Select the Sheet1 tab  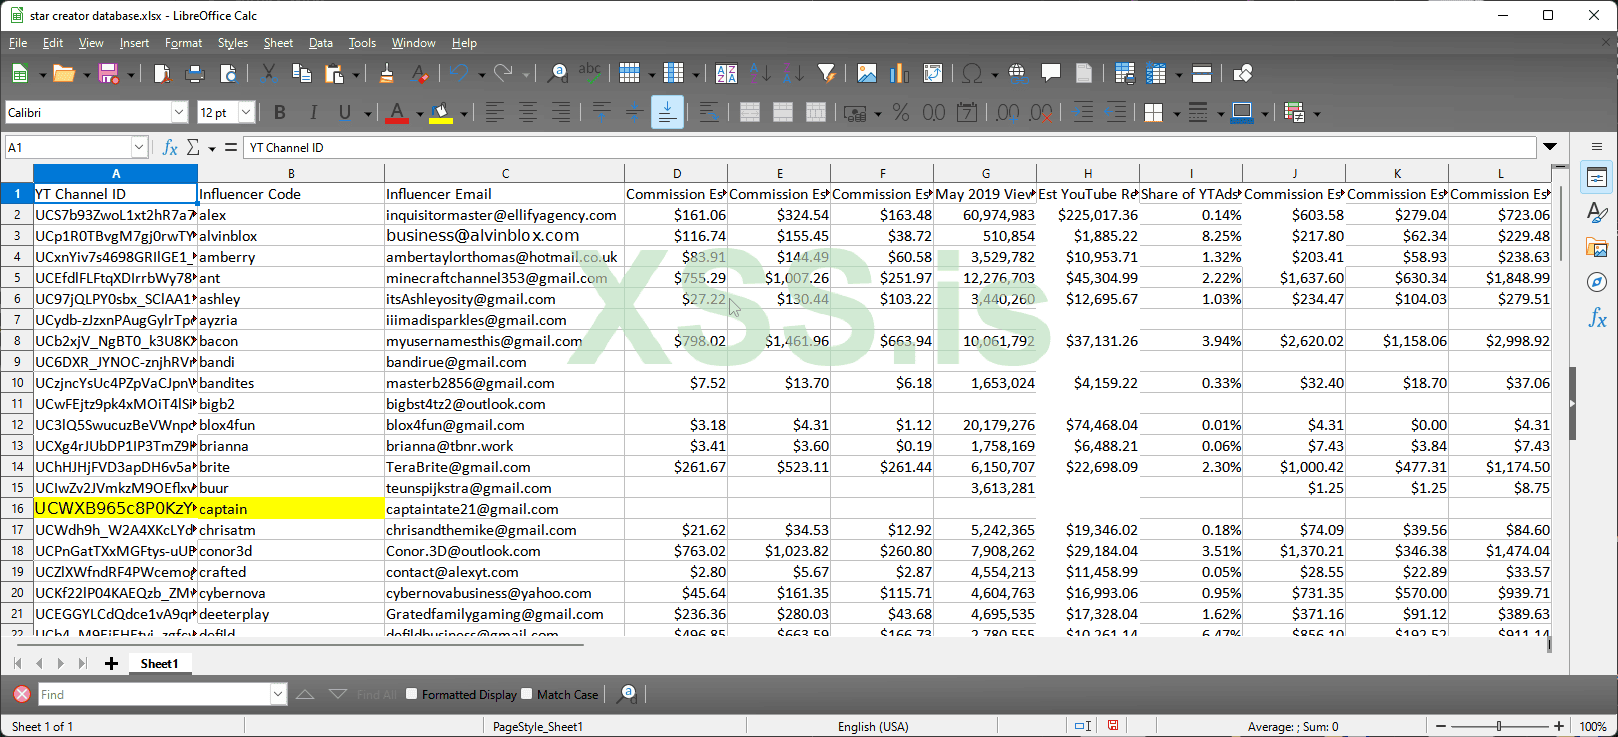click(x=159, y=664)
